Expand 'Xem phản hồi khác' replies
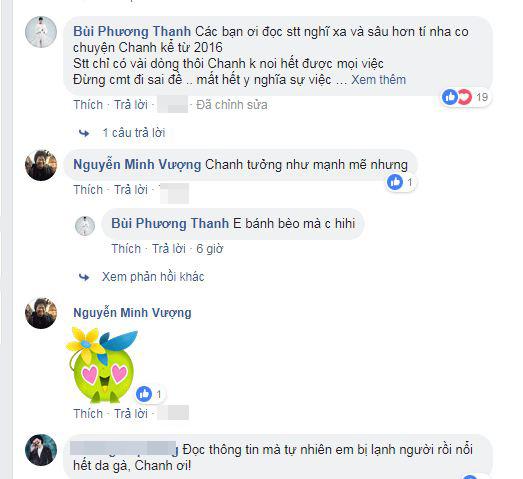This screenshot has width=523, height=479. click(153, 277)
